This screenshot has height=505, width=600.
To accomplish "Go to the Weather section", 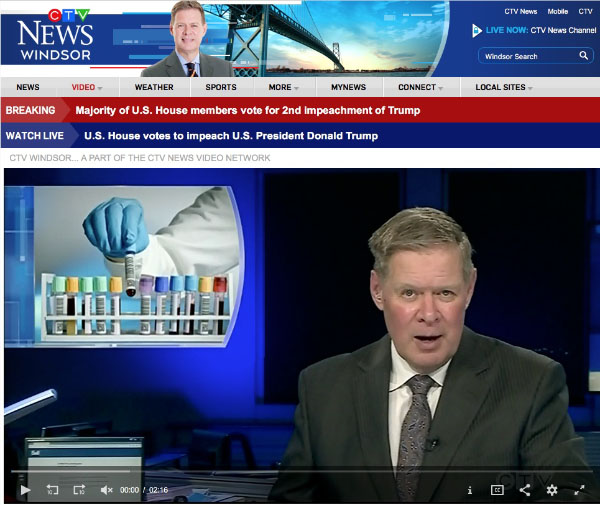I will [154, 87].
